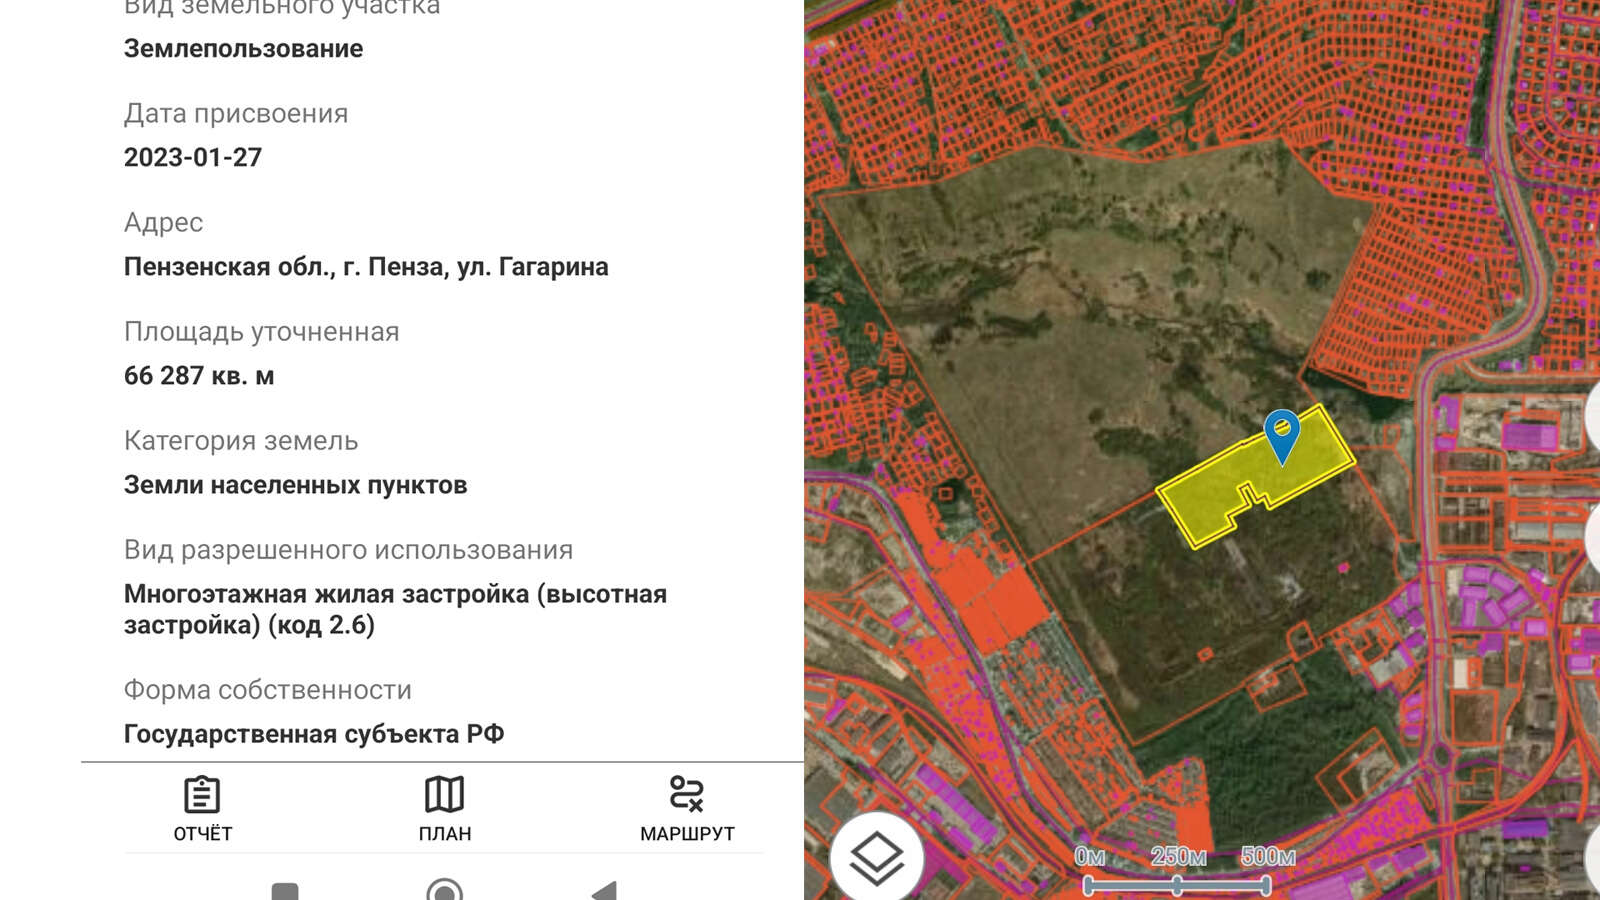Open the ПЛАН map plan icon
The width and height of the screenshot is (1600, 900).
tap(444, 796)
